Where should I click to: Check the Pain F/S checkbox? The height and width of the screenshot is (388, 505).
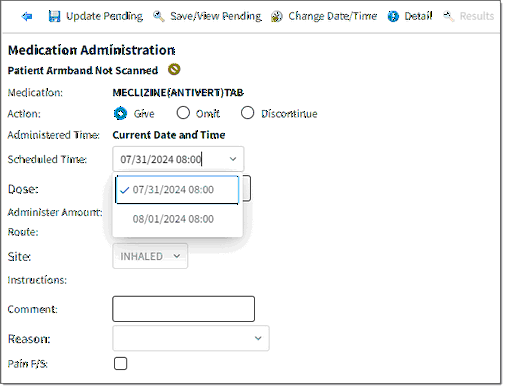[x=120, y=363]
